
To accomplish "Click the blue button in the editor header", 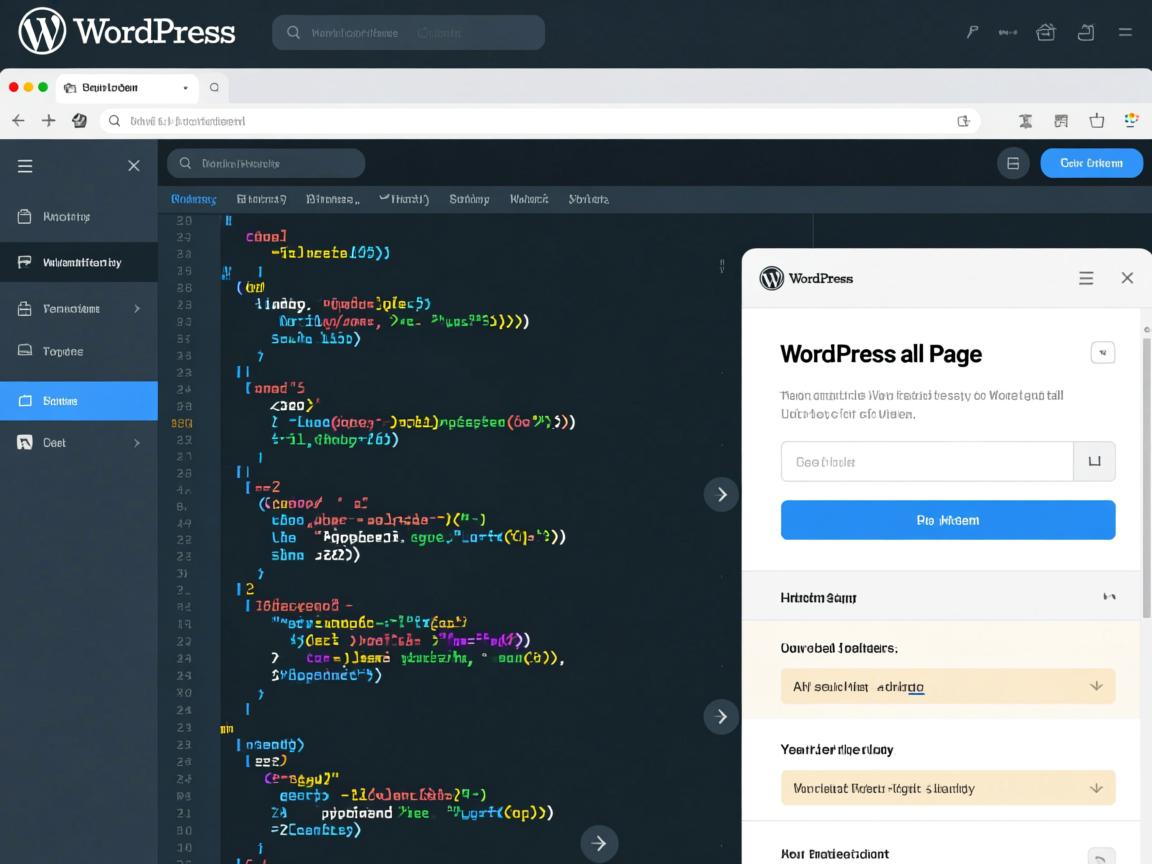I will [1091, 163].
